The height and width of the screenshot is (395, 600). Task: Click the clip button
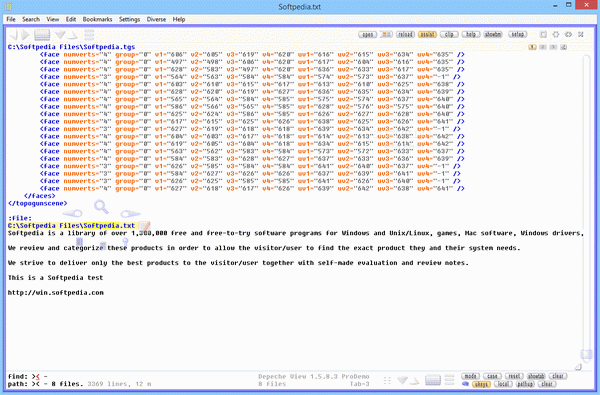click(x=449, y=34)
